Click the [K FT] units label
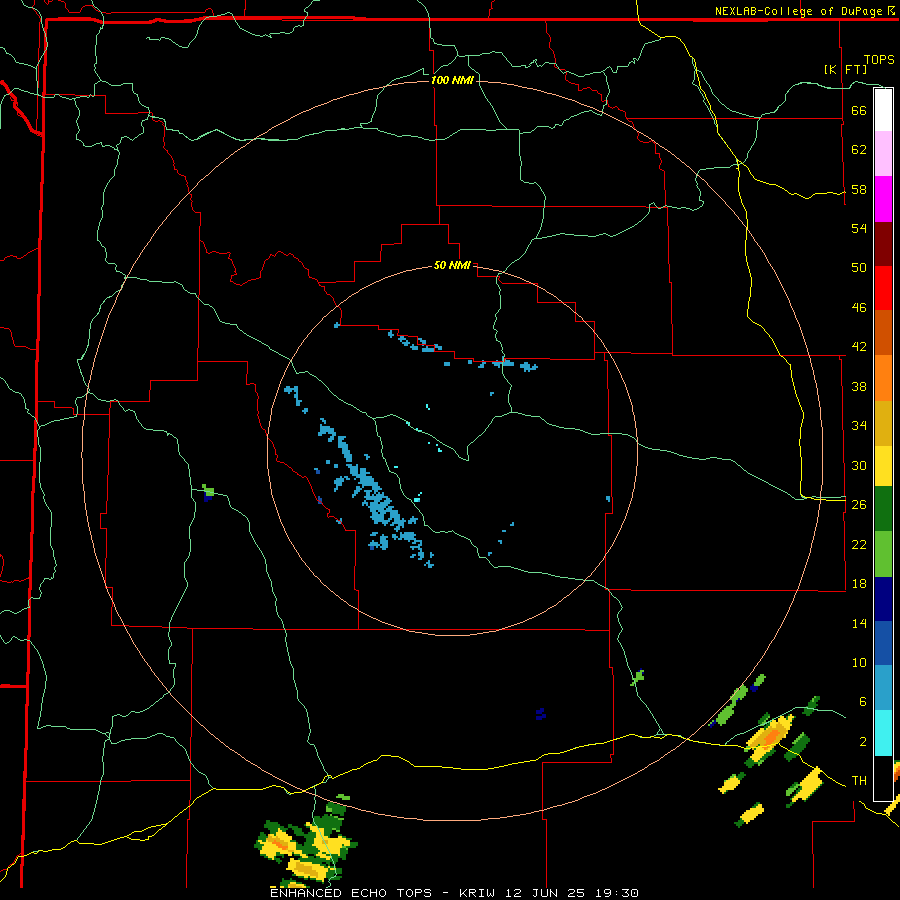900x900 pixels. tap(845, 69)
